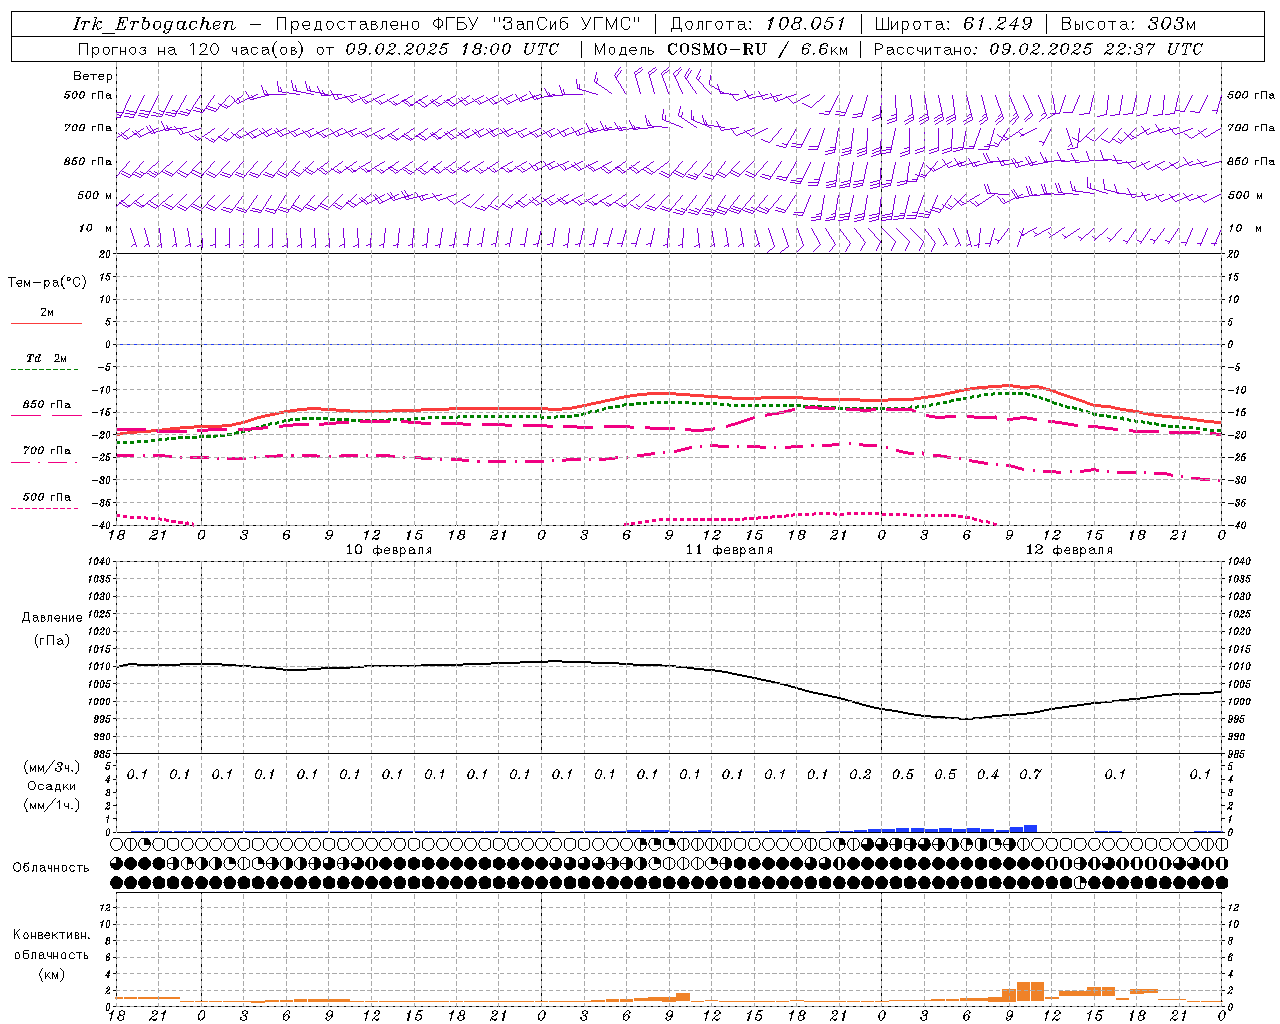This screenshot has height=1024, width=1280.
Task: Click the Высота: 303м value
Action: click(1128, 24)
